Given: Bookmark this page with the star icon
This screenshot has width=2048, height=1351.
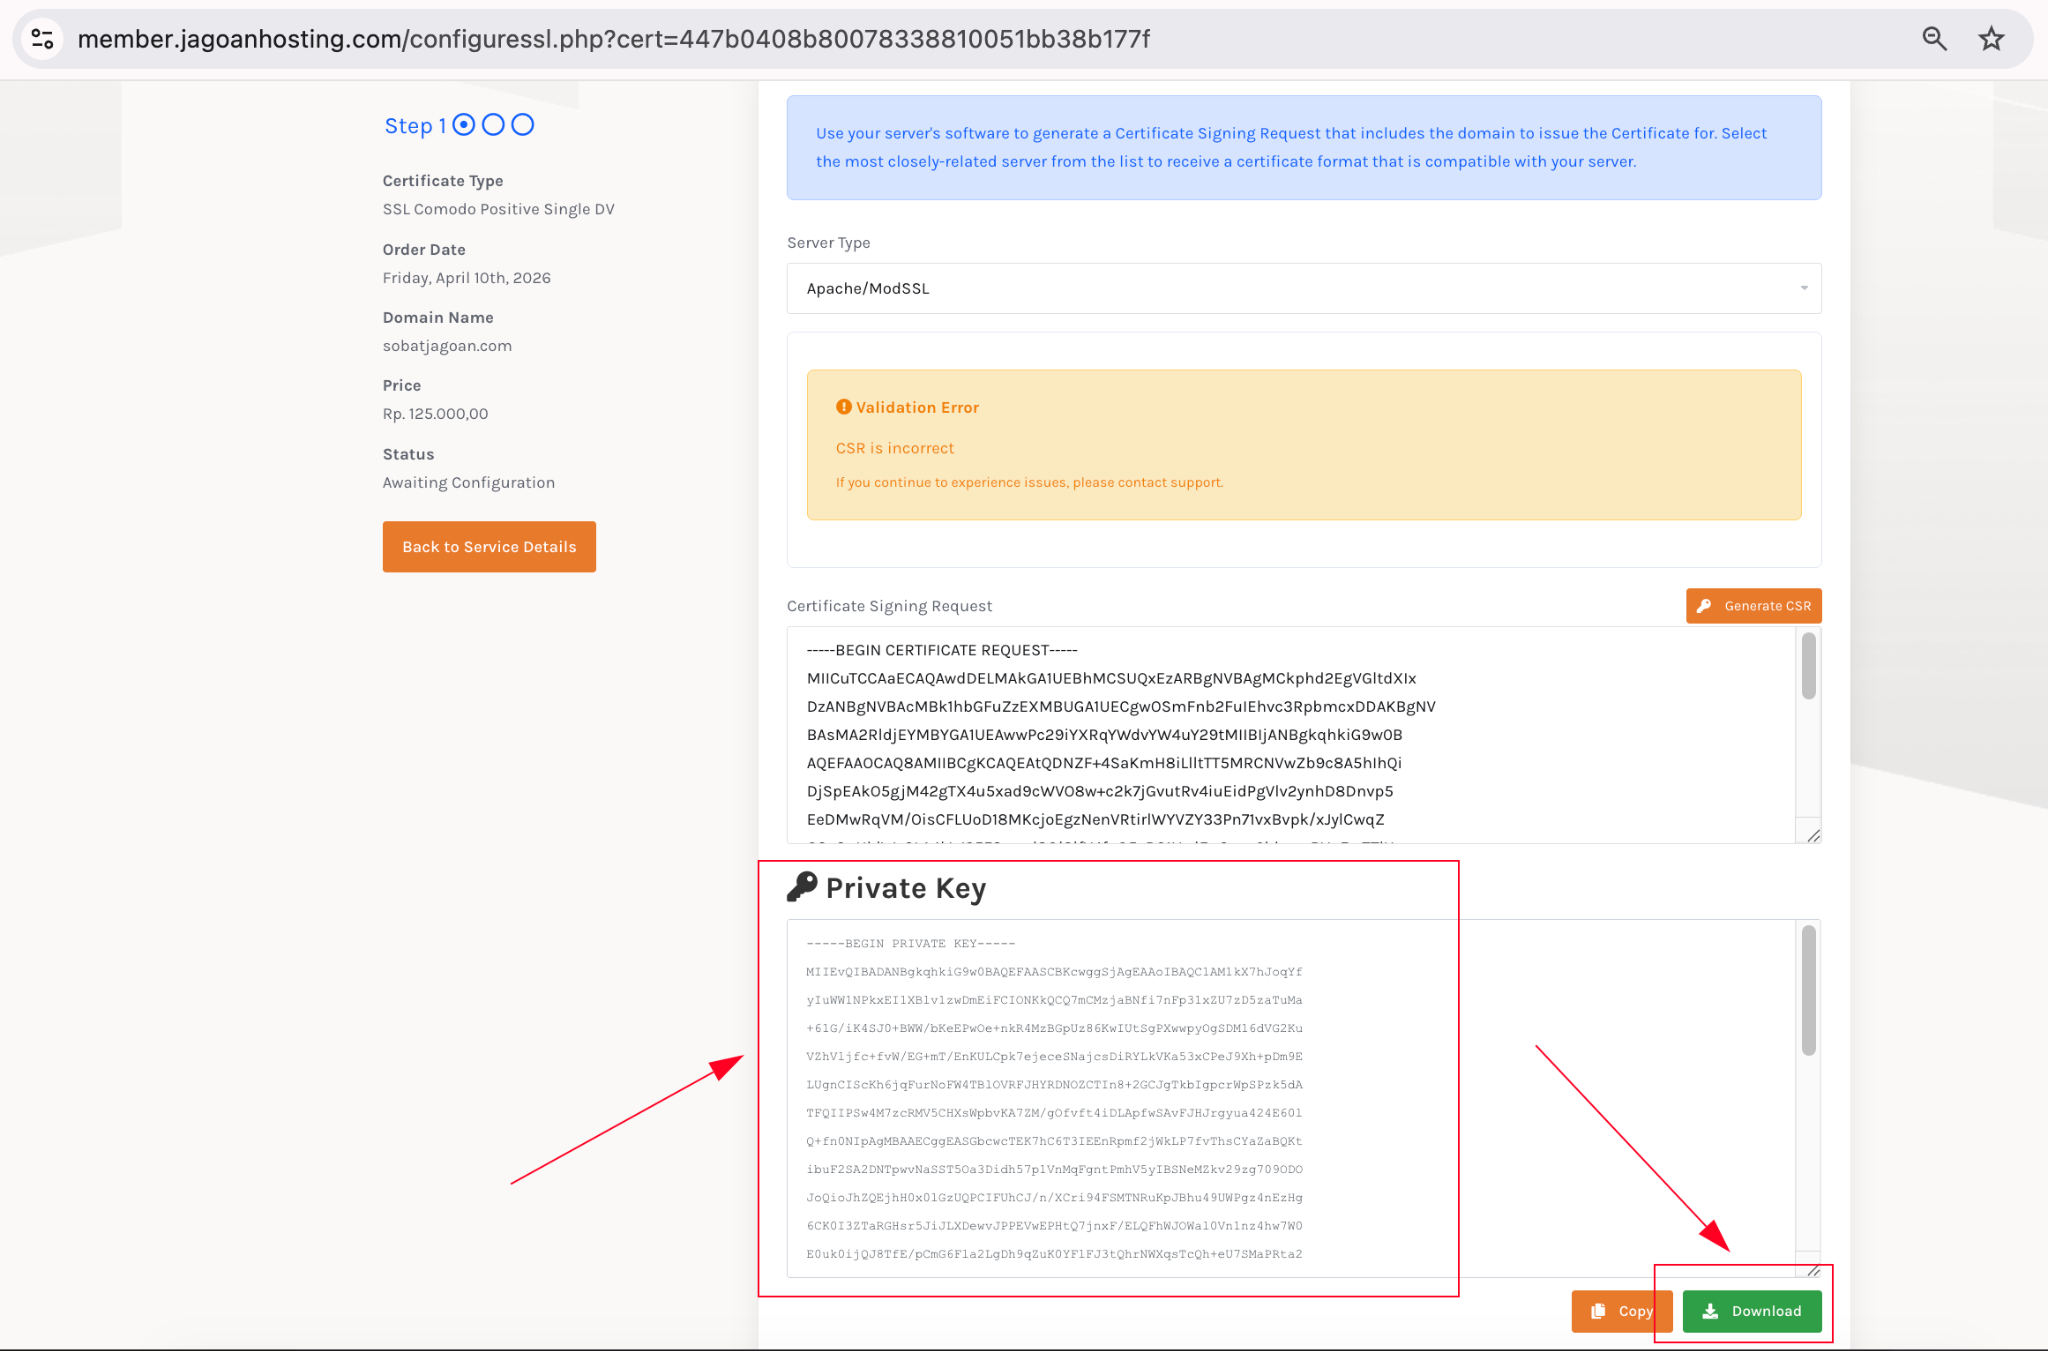Looking at the screenshot, I should (1991, 39).
